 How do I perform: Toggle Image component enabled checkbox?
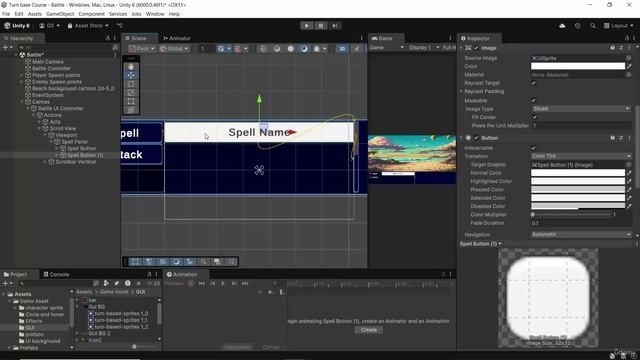pyautogui.click(x=476, y=48)
